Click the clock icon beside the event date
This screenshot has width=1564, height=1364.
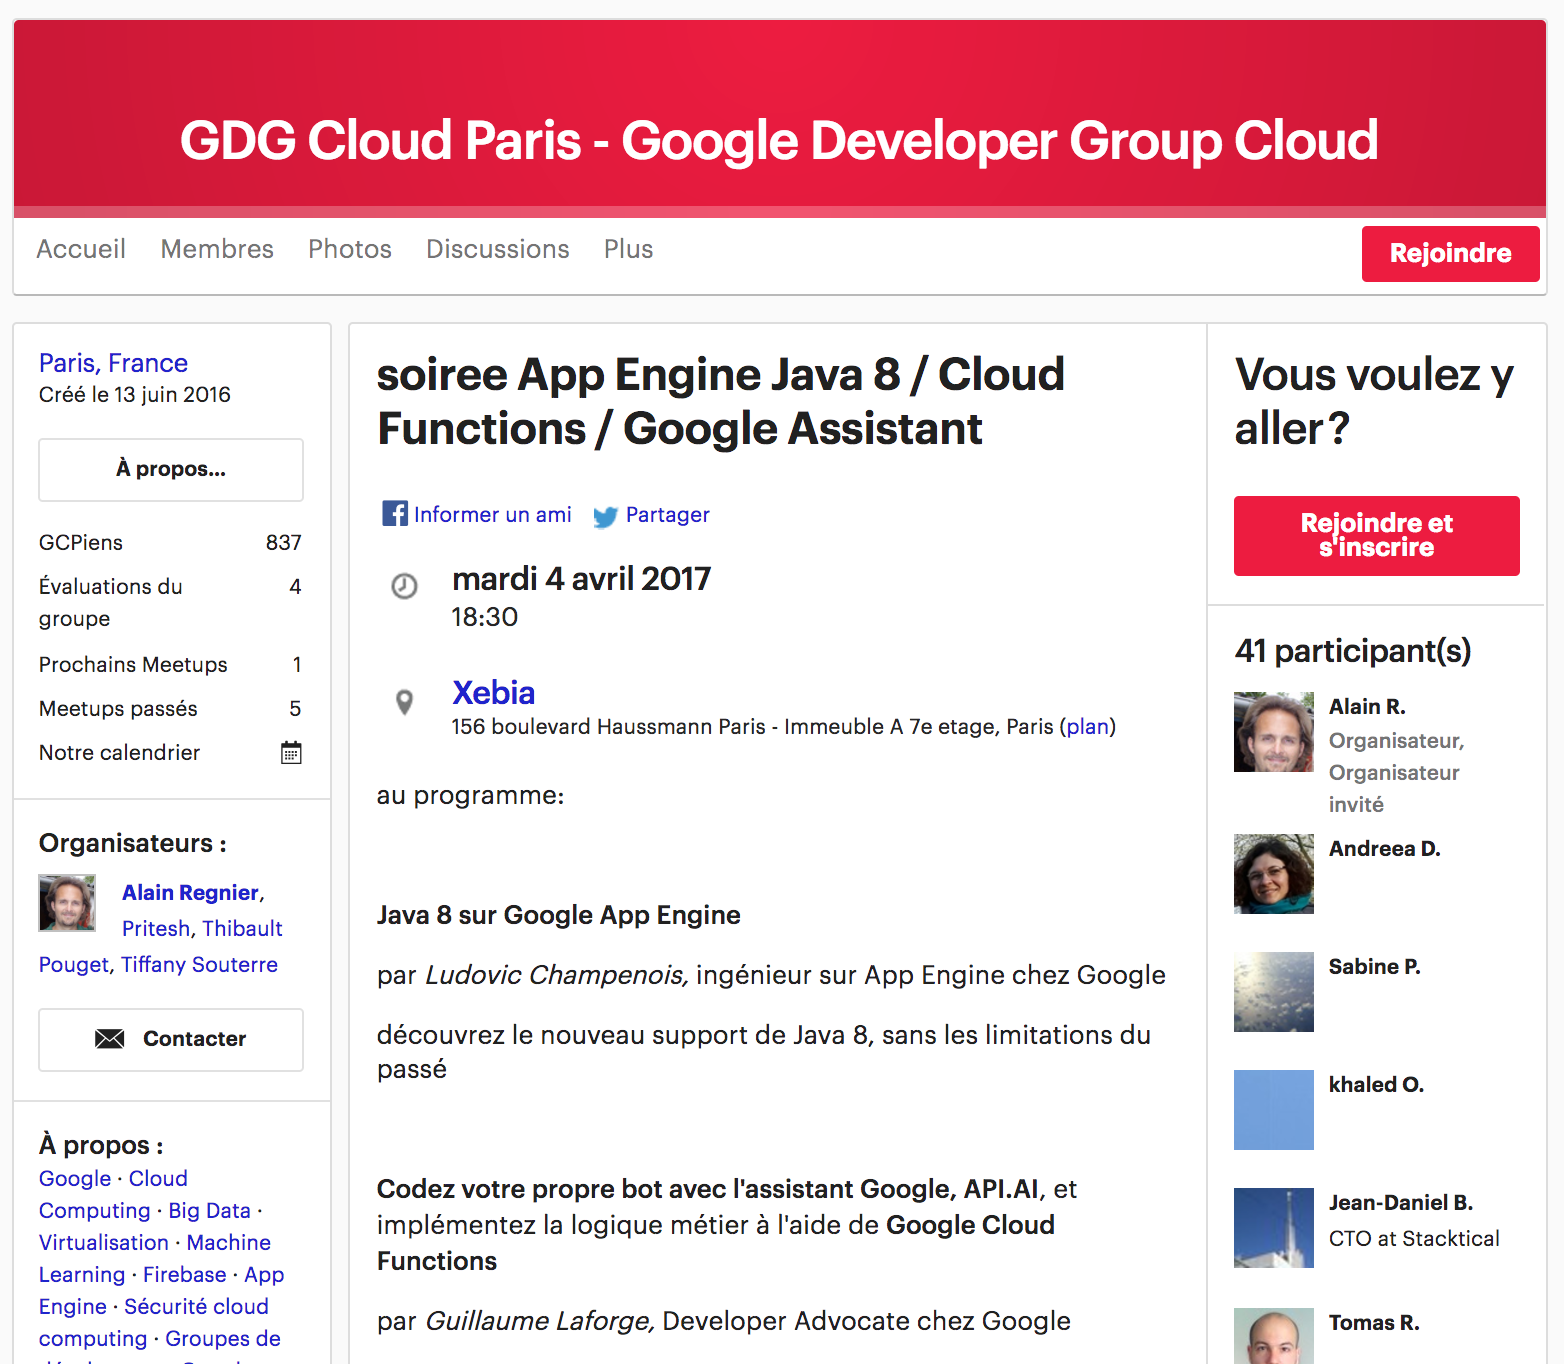404,586
